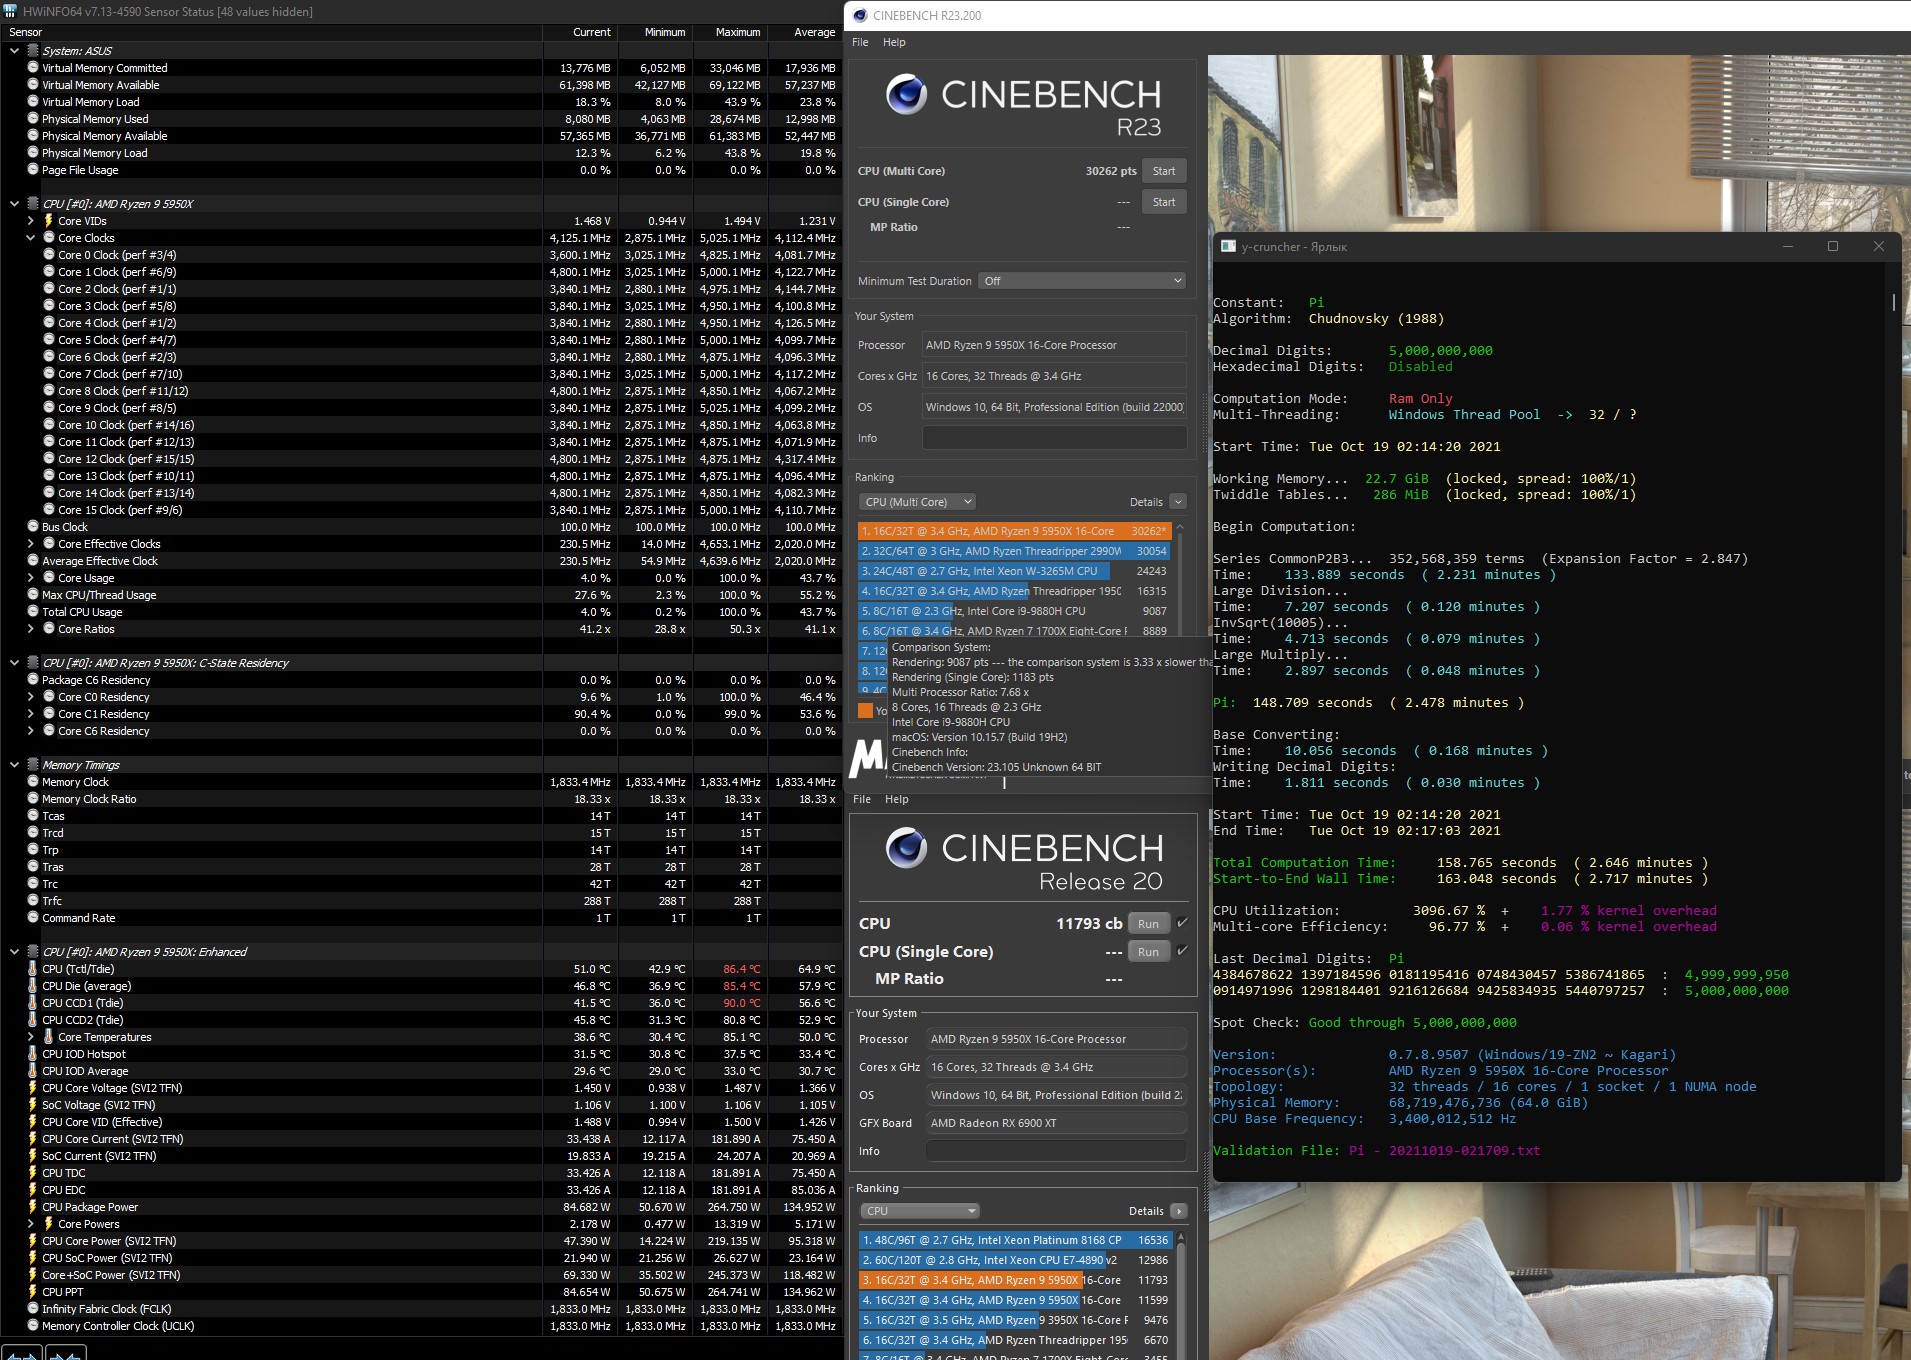This screenshot has height=1360, width=1911.
Task: Click the clock icon beside Core 0 Clock
Action: 49,255
